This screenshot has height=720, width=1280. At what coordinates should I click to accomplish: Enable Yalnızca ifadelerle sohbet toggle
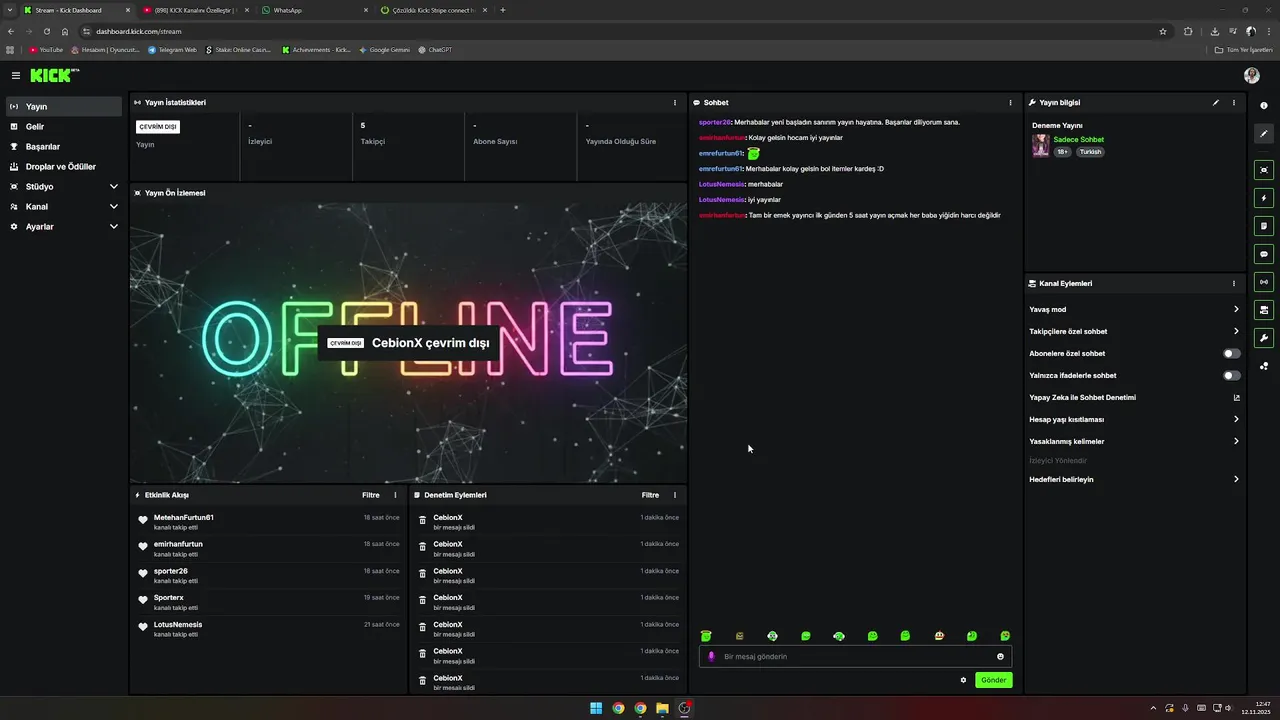[1232, 376]
